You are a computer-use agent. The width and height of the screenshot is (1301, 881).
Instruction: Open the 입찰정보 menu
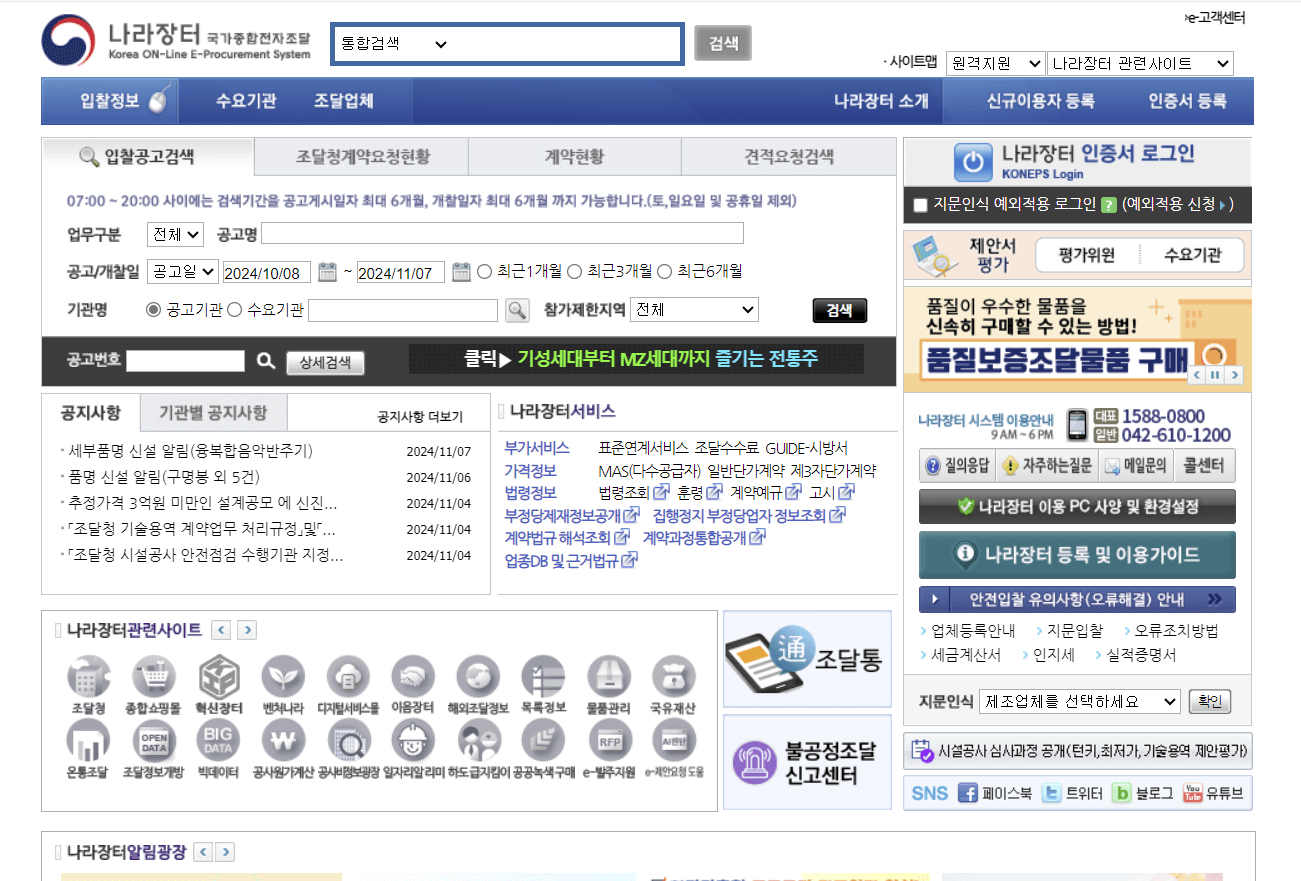(x=110, y=100)
